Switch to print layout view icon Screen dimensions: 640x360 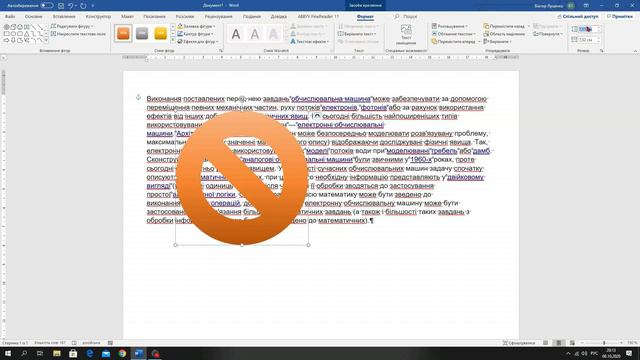559,343
